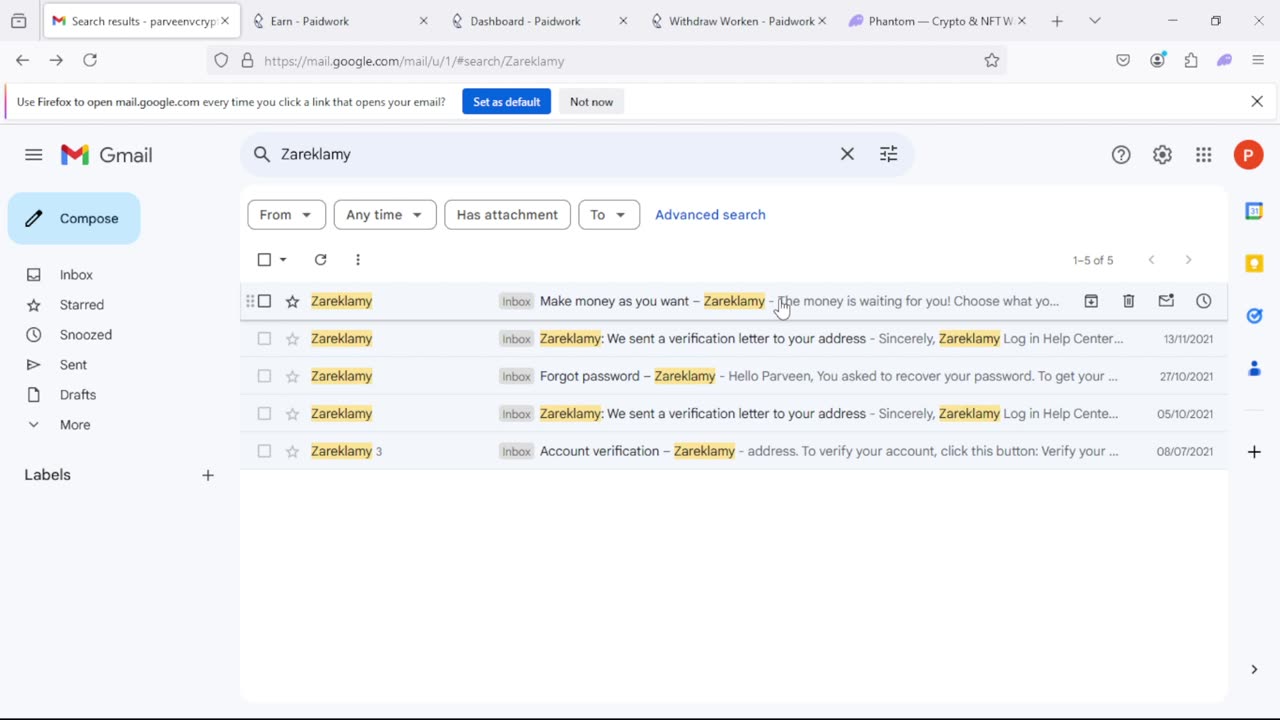Open Gmail Support help icon
This screenshot has height=720, width=1280.
point(1121,155)
